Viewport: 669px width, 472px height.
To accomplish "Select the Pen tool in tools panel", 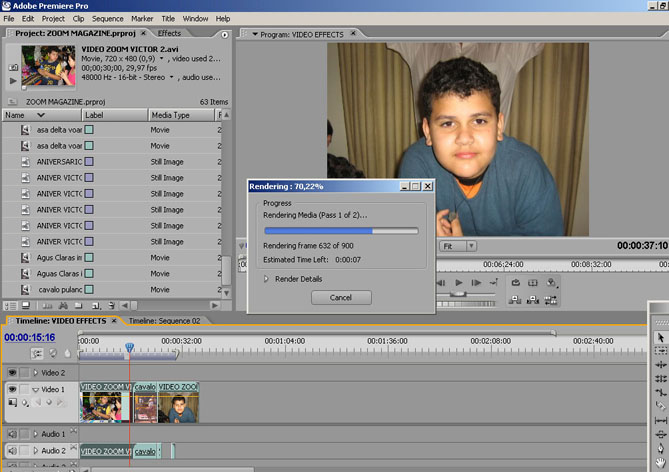I will pos(661,448).
